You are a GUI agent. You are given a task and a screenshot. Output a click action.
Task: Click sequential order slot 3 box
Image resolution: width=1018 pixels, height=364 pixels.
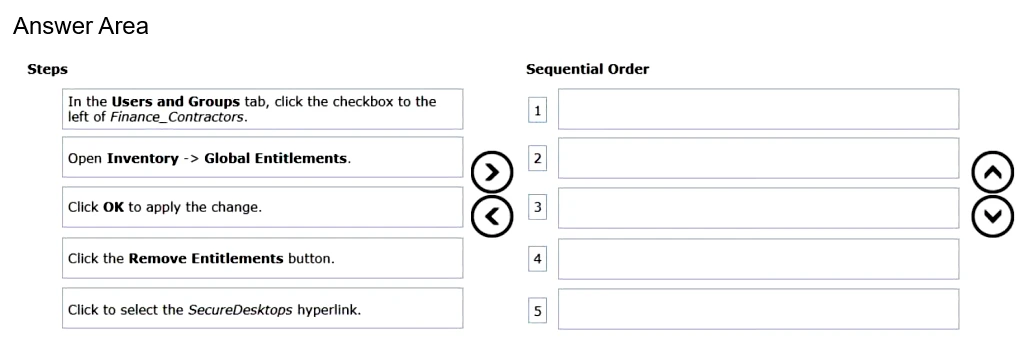tap(758, 208)
